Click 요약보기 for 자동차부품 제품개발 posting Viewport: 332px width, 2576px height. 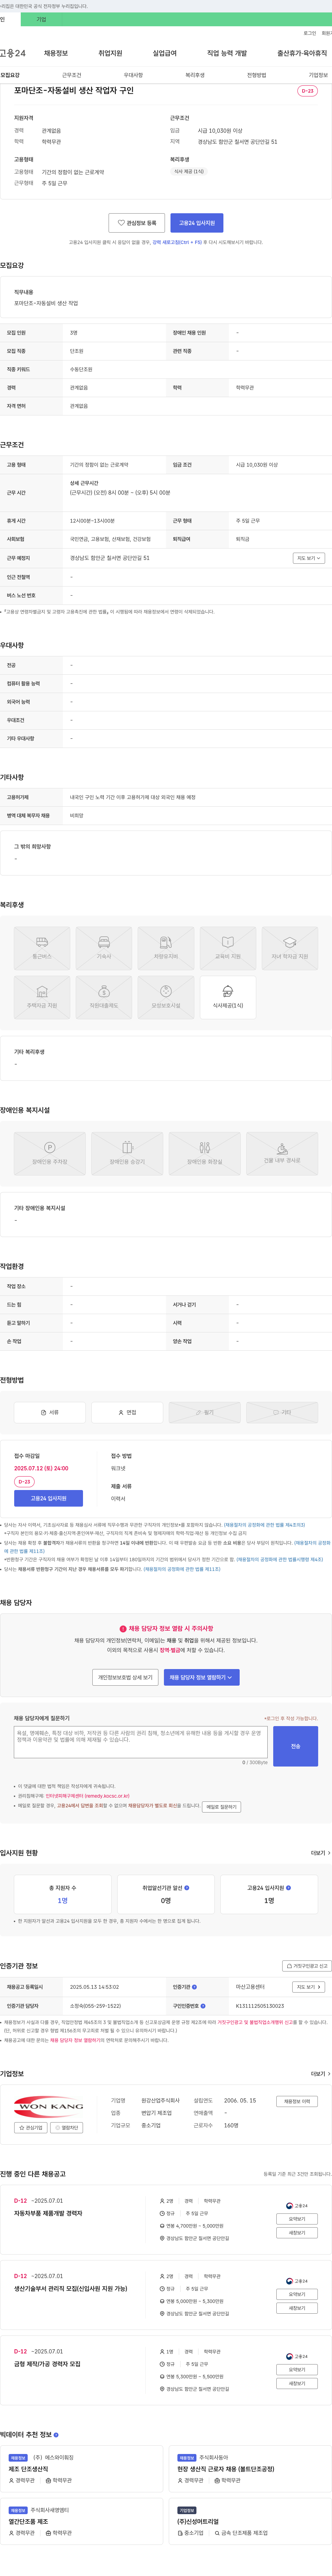pos(297,2219)
